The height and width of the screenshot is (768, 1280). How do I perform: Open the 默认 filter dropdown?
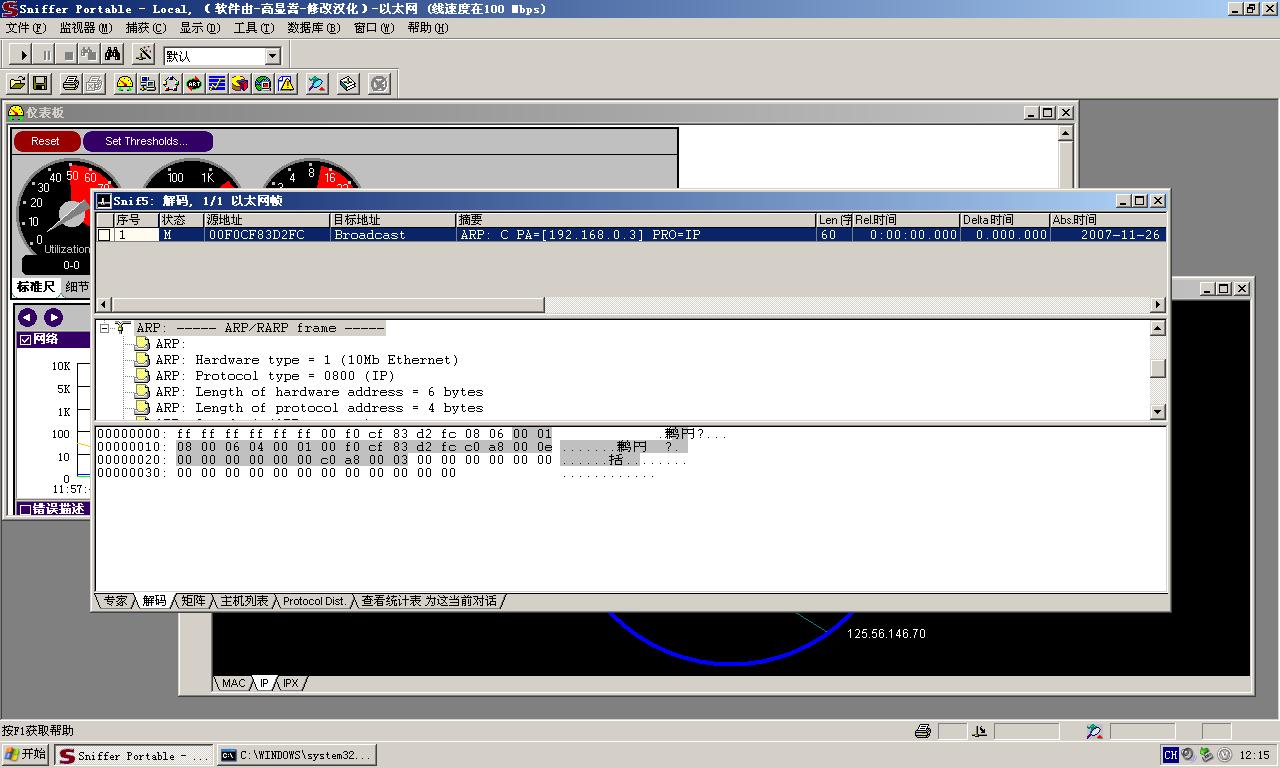(x=272, y=56)
